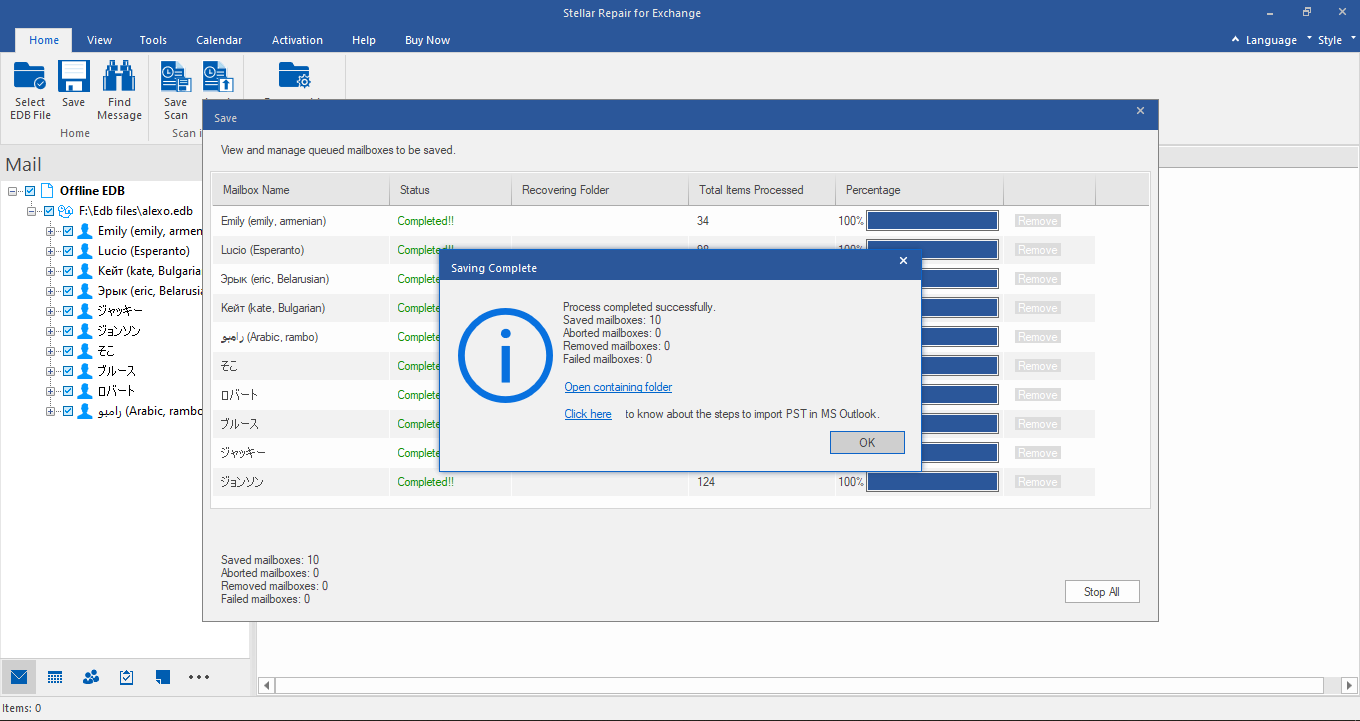Switch to Calendar view icon in bottom bar

pyautogui.click(x=55, y=677)
